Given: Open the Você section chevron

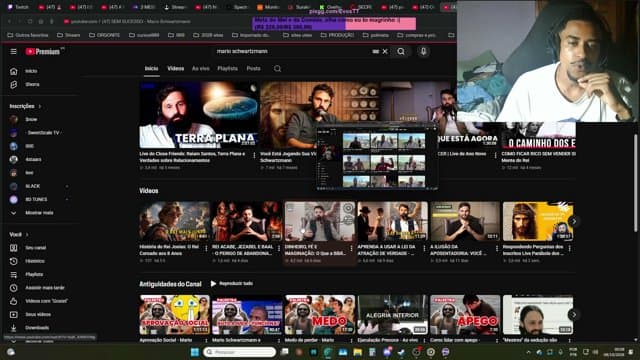Looking at the screenshot, I should coord(27,235).
